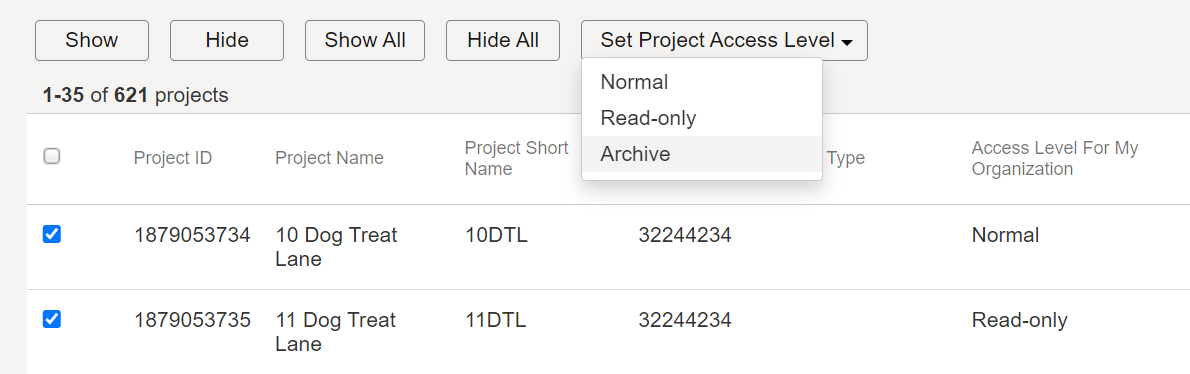This screenshot has width=1190, height=374.
Task: Click the Show button
Action: point(92,40)
